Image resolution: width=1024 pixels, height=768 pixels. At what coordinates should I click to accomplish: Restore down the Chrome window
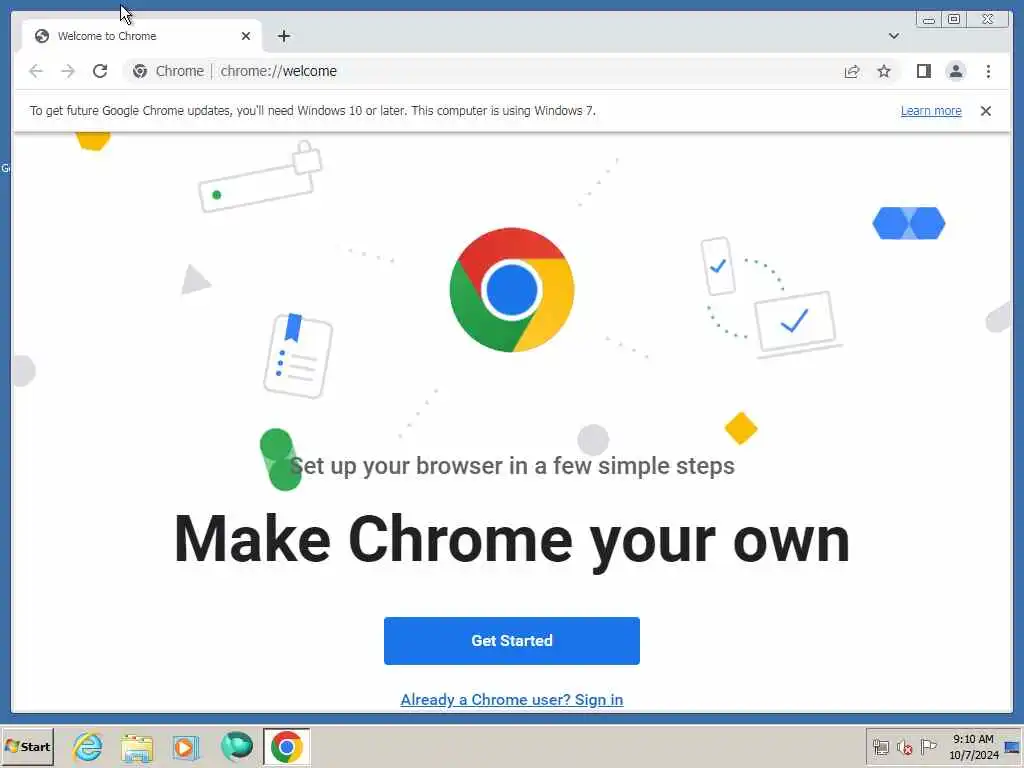click(x=953, y=20)
